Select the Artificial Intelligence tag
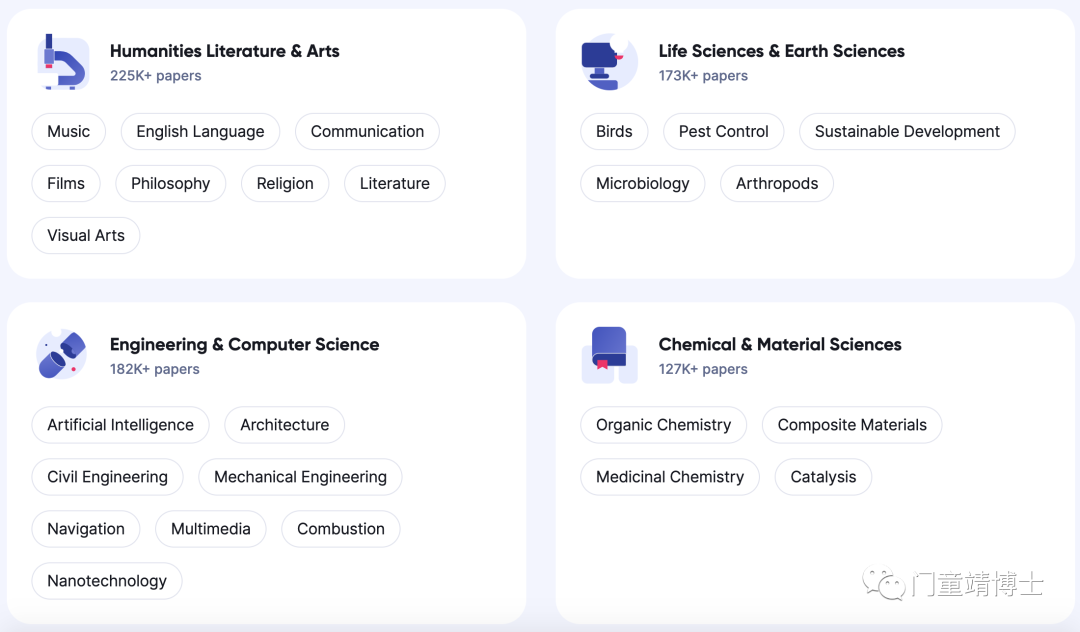Screen dimensions: 1080x632 point(121,425)
